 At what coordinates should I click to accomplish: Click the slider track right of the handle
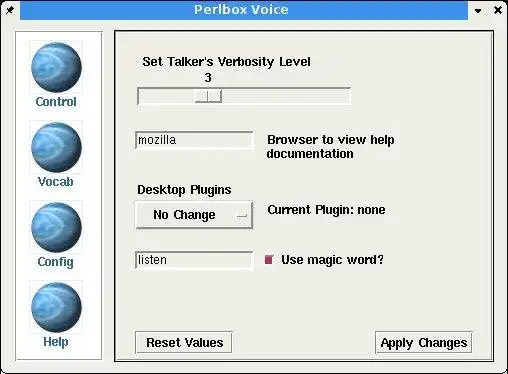pyautogui.click(x=286, y=96)
